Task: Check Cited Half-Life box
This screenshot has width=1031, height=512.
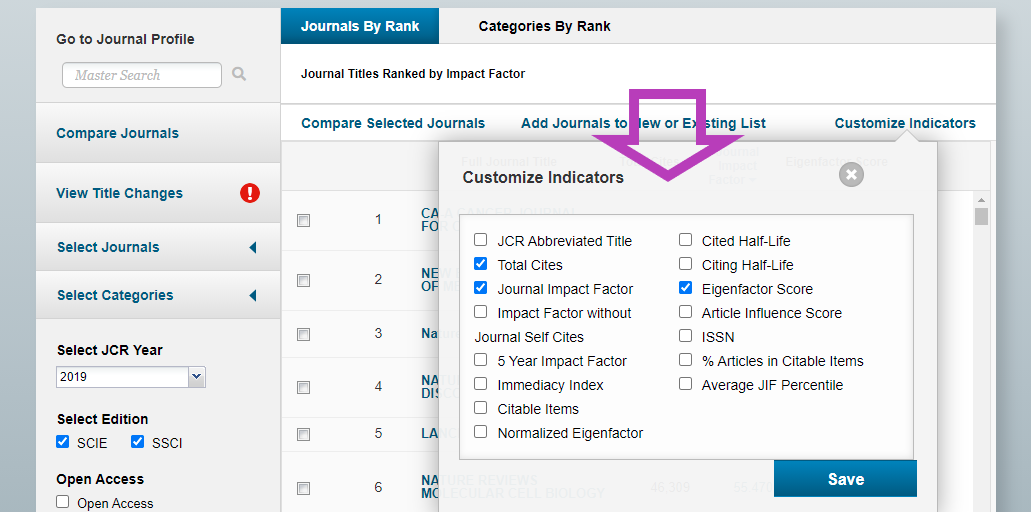Action: (x=686, y=240)
